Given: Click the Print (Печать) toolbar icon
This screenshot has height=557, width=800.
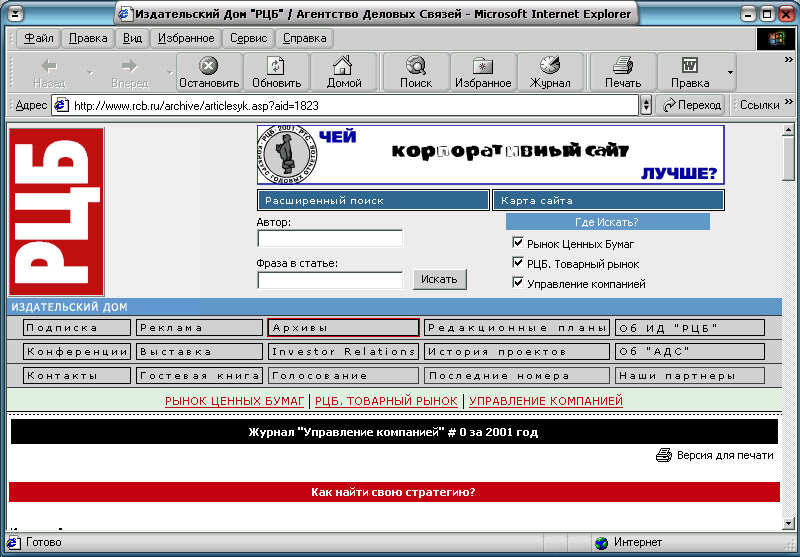Looking at the screenshot, I should 623,66.
